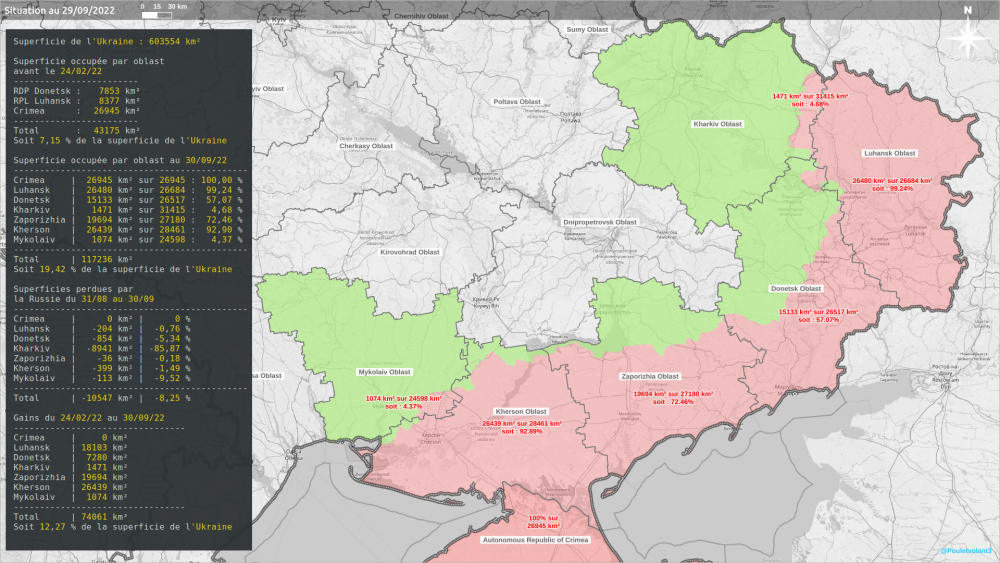This screenshot has width=1000, height=563.
Task: Select the Kharkiv Oblast label
Action: pyautogui.click(x=718, y=124)
